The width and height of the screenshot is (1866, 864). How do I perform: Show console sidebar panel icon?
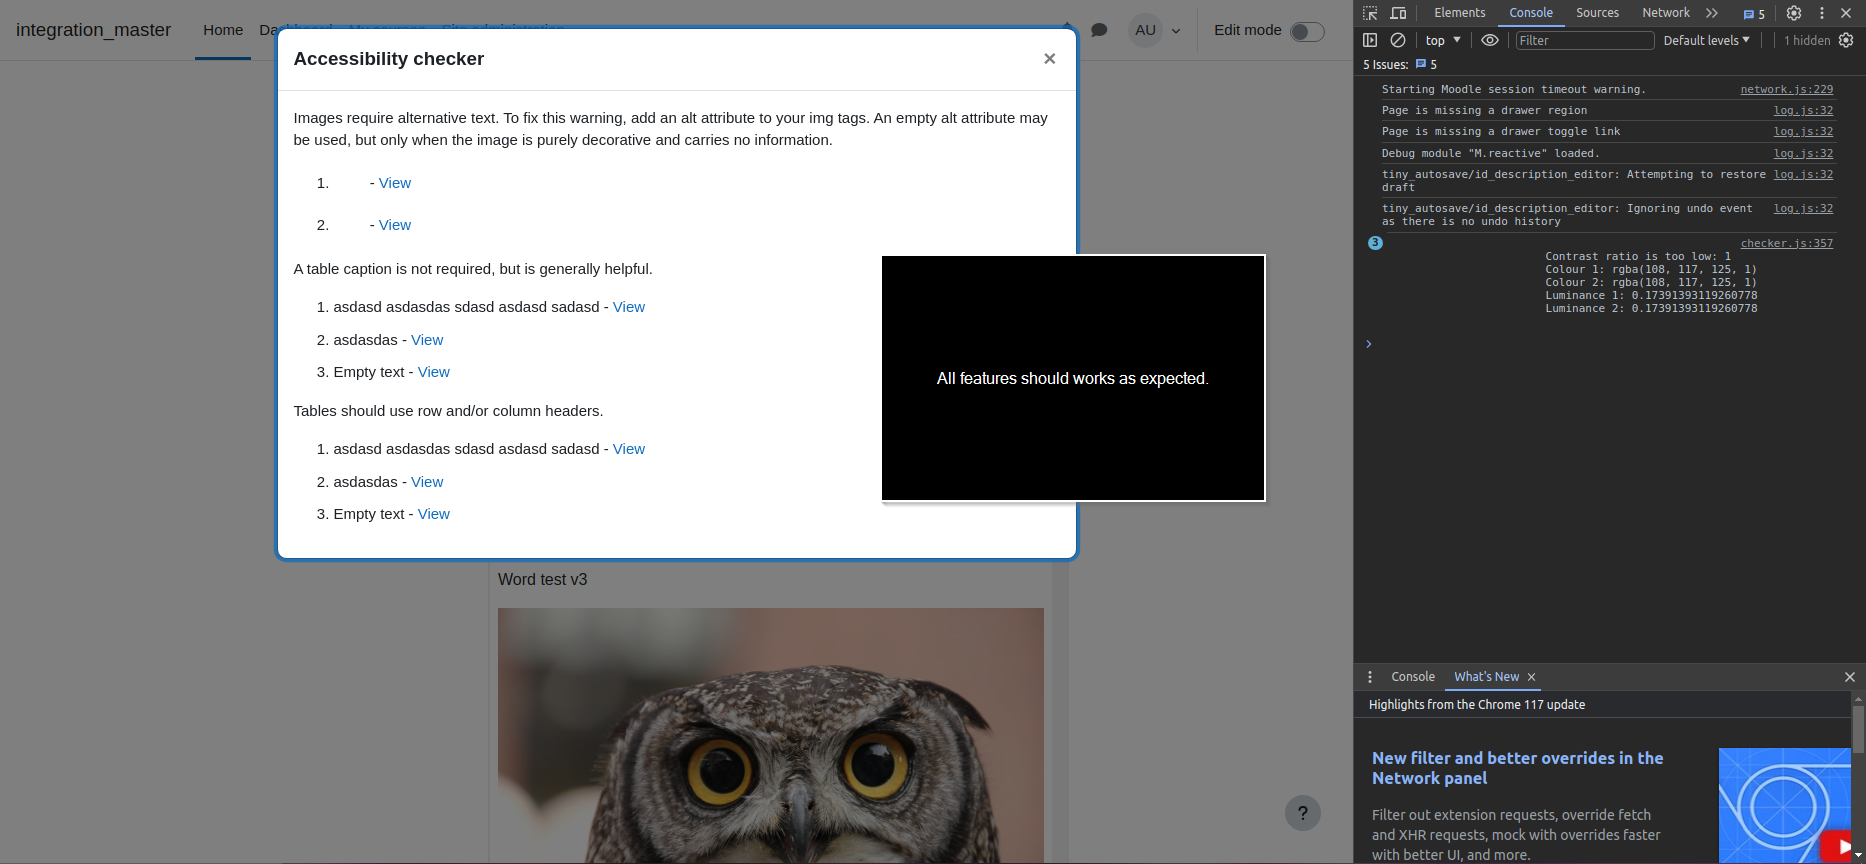(1370, 40)
